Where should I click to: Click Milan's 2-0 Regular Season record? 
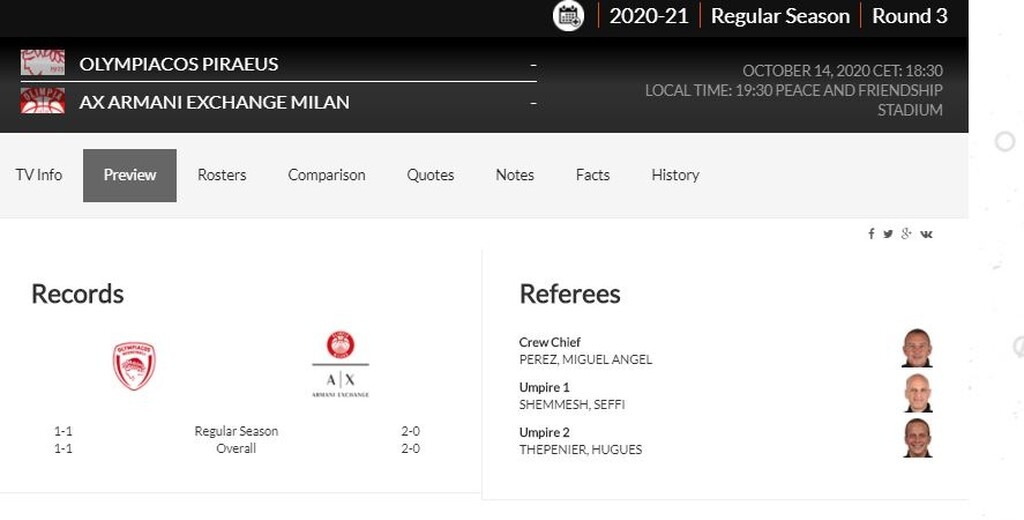tap(410, 431)
